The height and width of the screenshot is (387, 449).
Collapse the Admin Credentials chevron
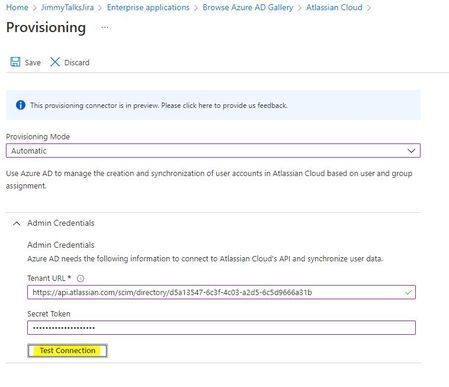16,223
